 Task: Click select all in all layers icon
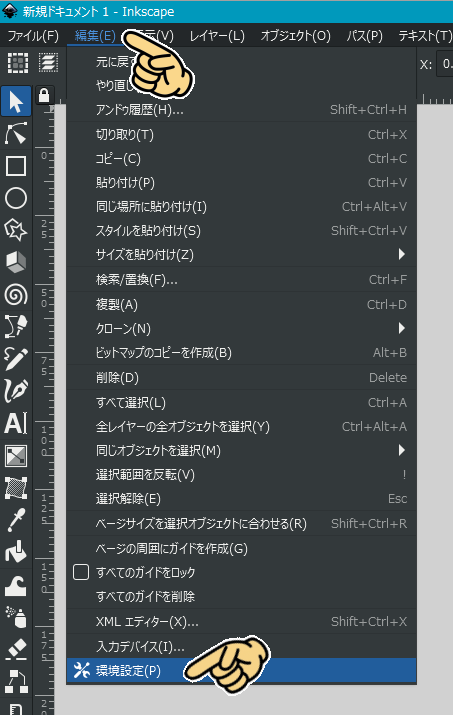click(x=48, y=63)
